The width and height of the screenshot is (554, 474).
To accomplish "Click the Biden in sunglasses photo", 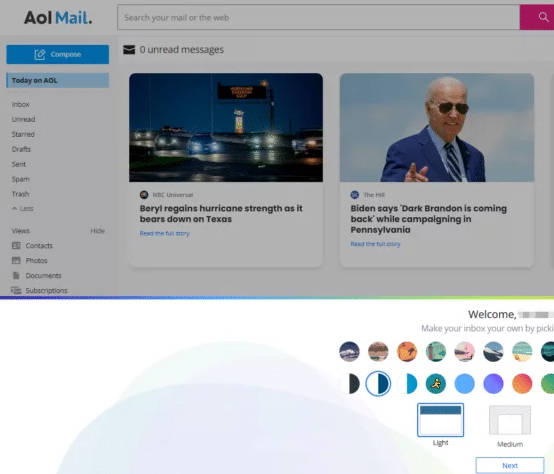I will point(437,128).
